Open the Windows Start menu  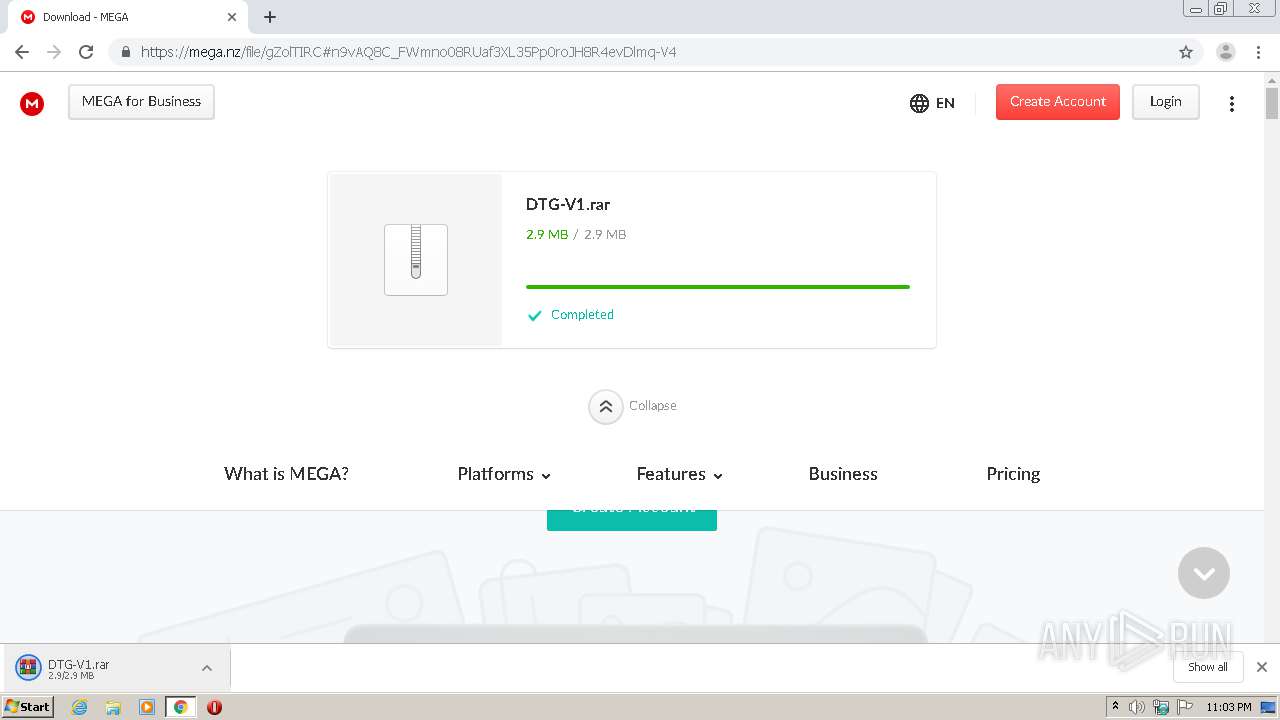point(27,707)
